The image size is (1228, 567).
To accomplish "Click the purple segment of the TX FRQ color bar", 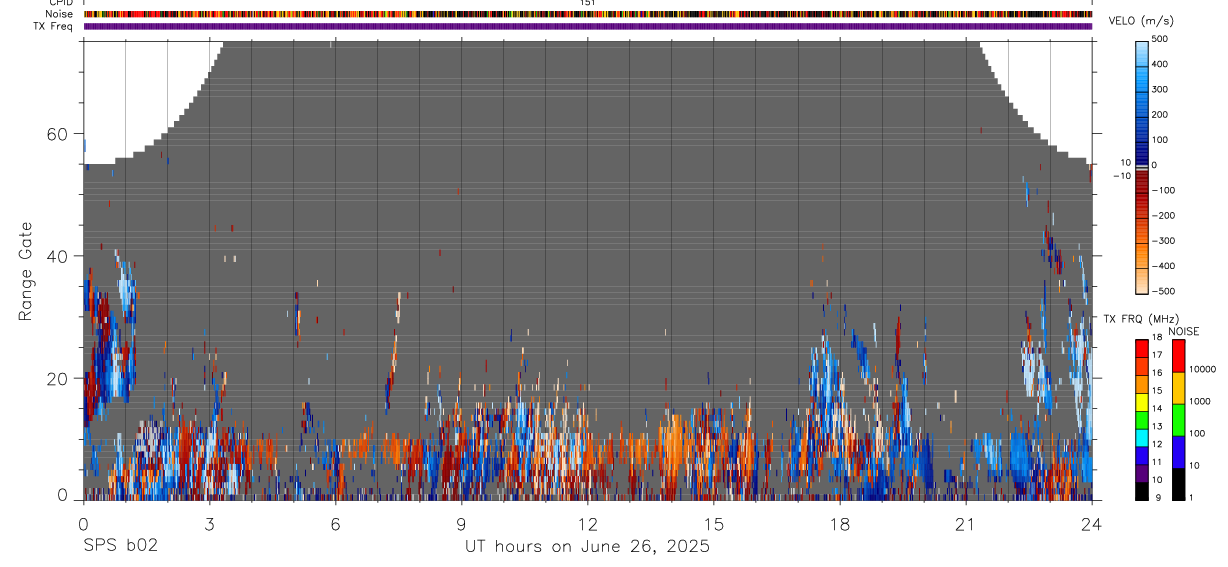I will pyautogui.click(x=1142, y=474).
